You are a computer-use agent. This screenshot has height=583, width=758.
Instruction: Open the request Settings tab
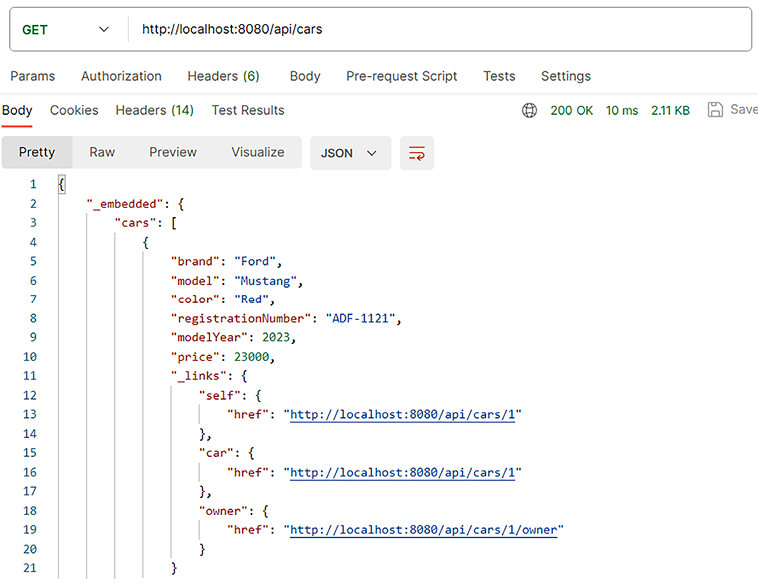click(x=566, y=76)
